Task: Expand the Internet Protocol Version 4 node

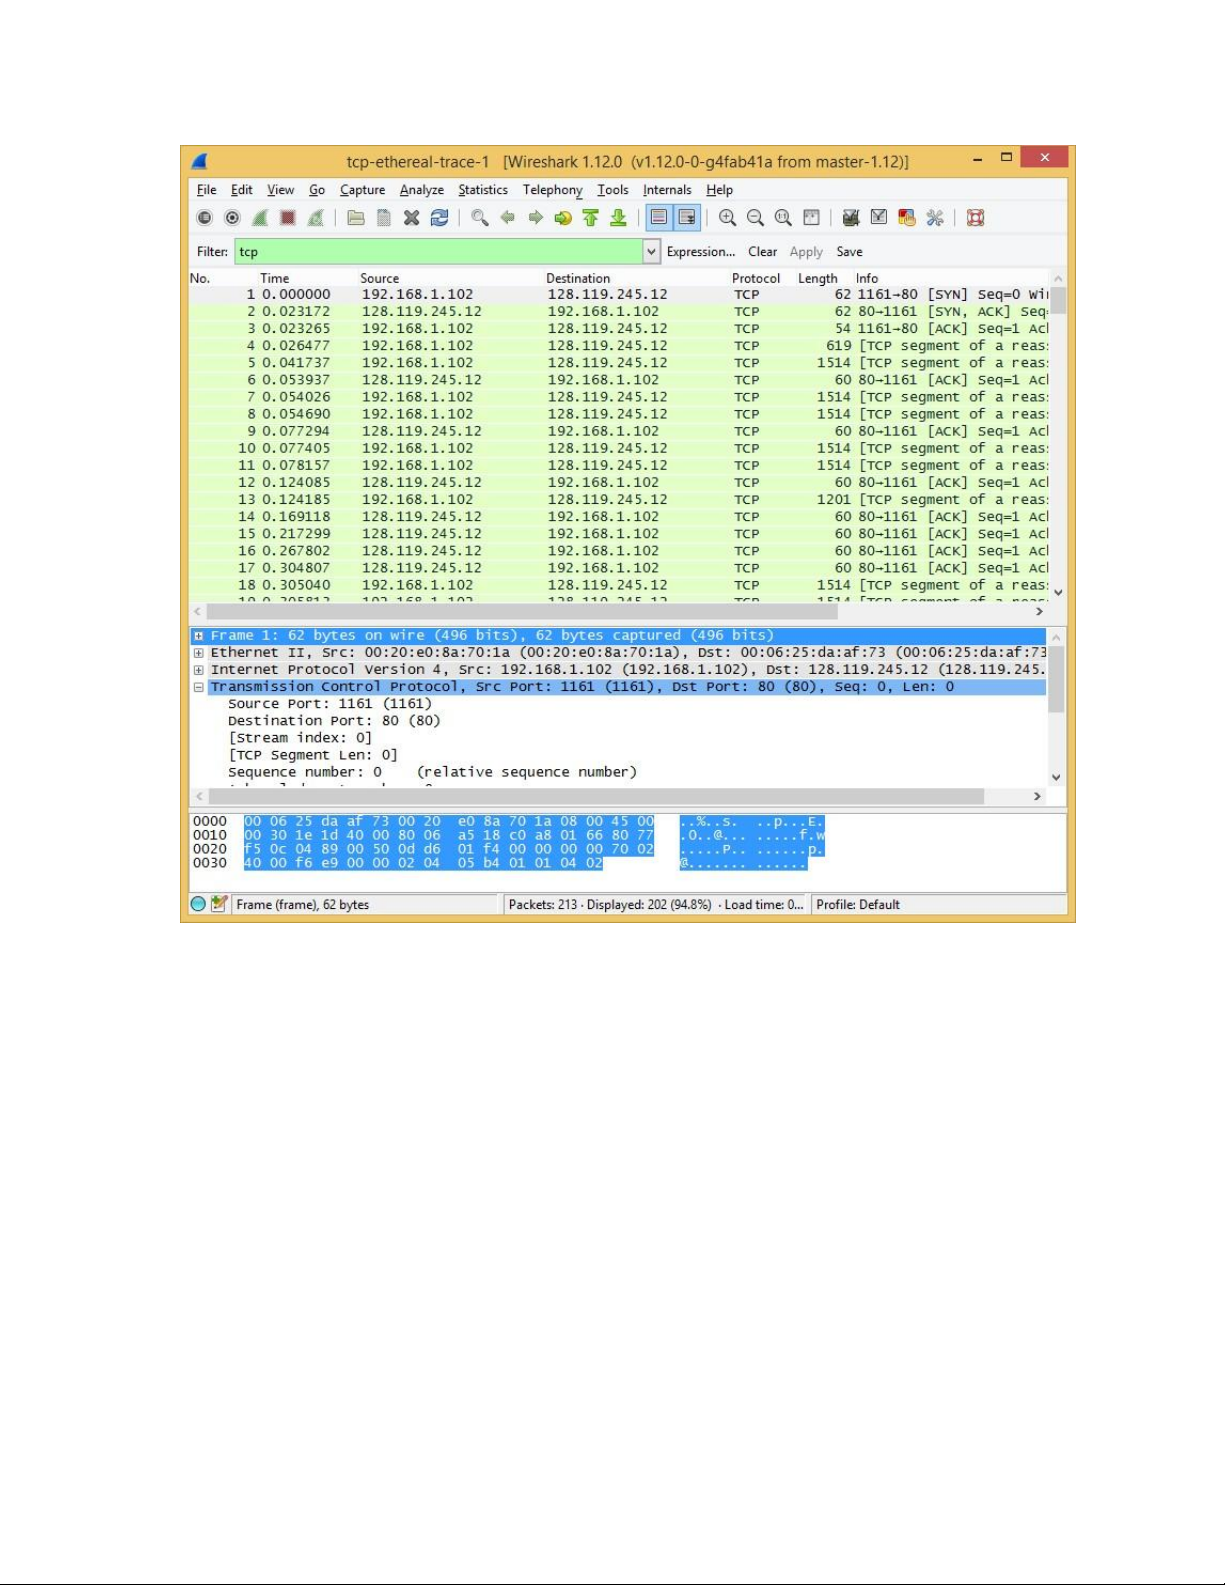Action: [x=199, y=670]
